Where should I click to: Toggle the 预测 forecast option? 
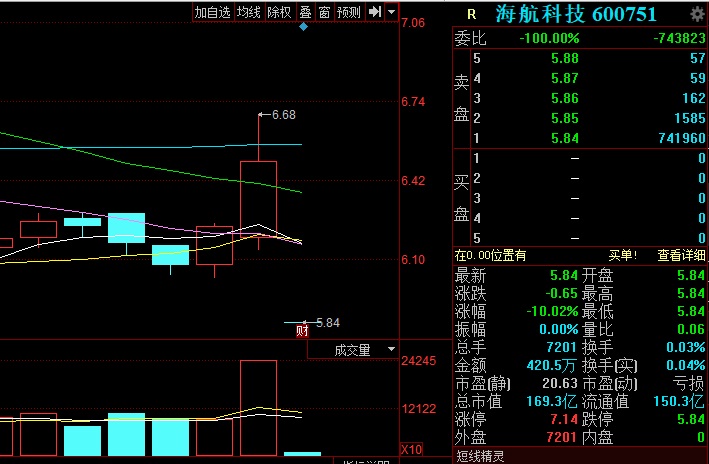pyautogui.click(x=349, y=12)
